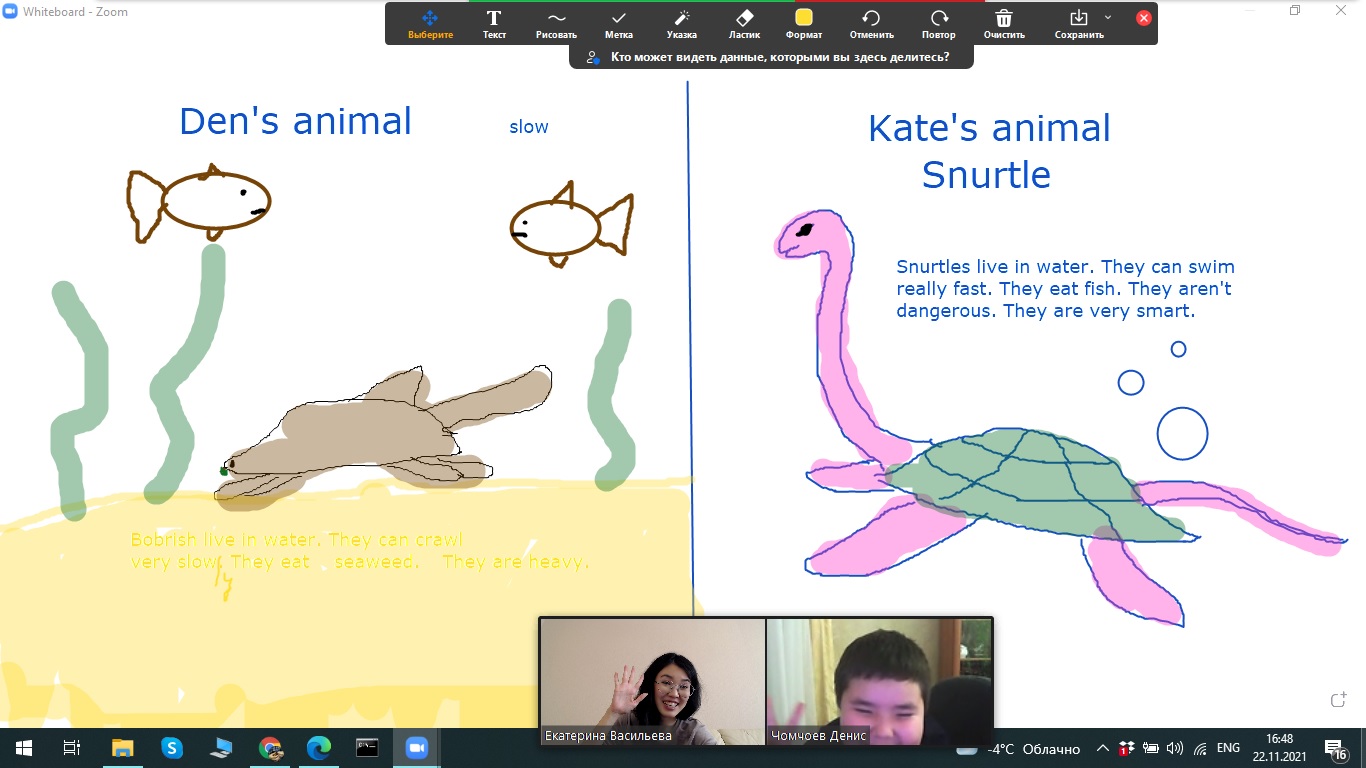The width and height of the screenshot is (1366, 768).
Task: Enable the Указка spotlight tool
Action: 682,24
